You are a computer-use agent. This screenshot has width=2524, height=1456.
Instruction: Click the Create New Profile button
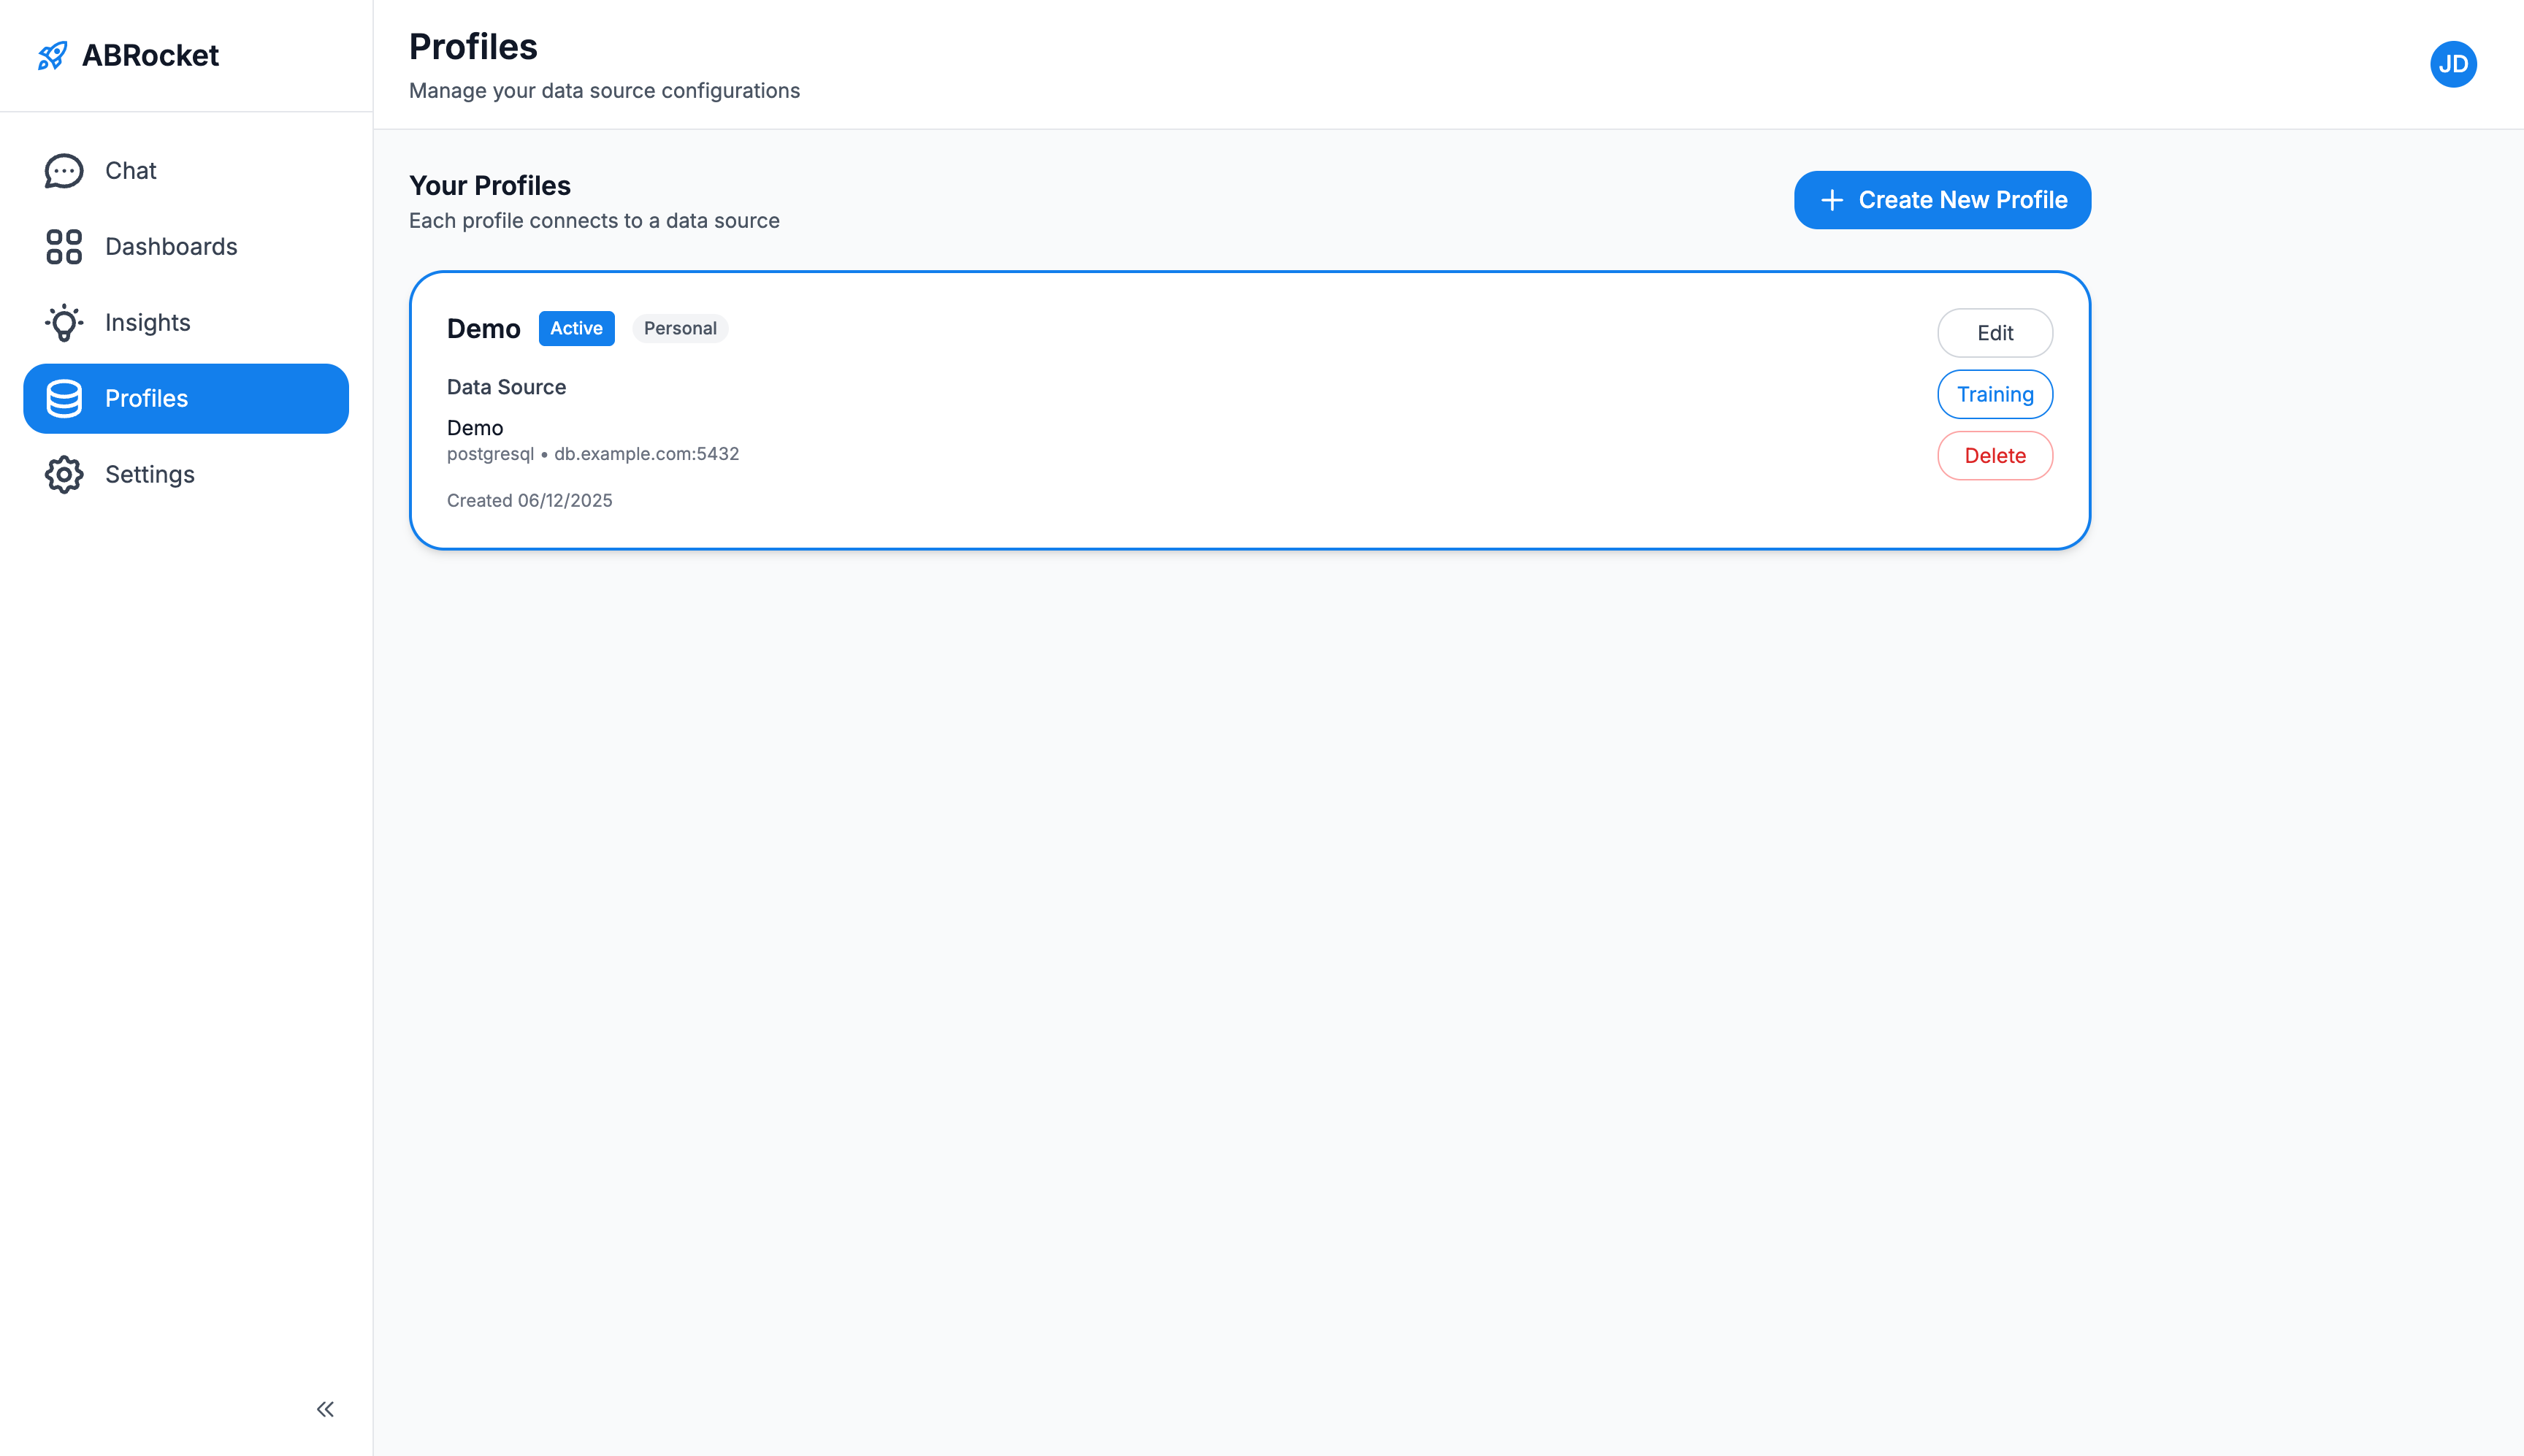coord(1941,199)
